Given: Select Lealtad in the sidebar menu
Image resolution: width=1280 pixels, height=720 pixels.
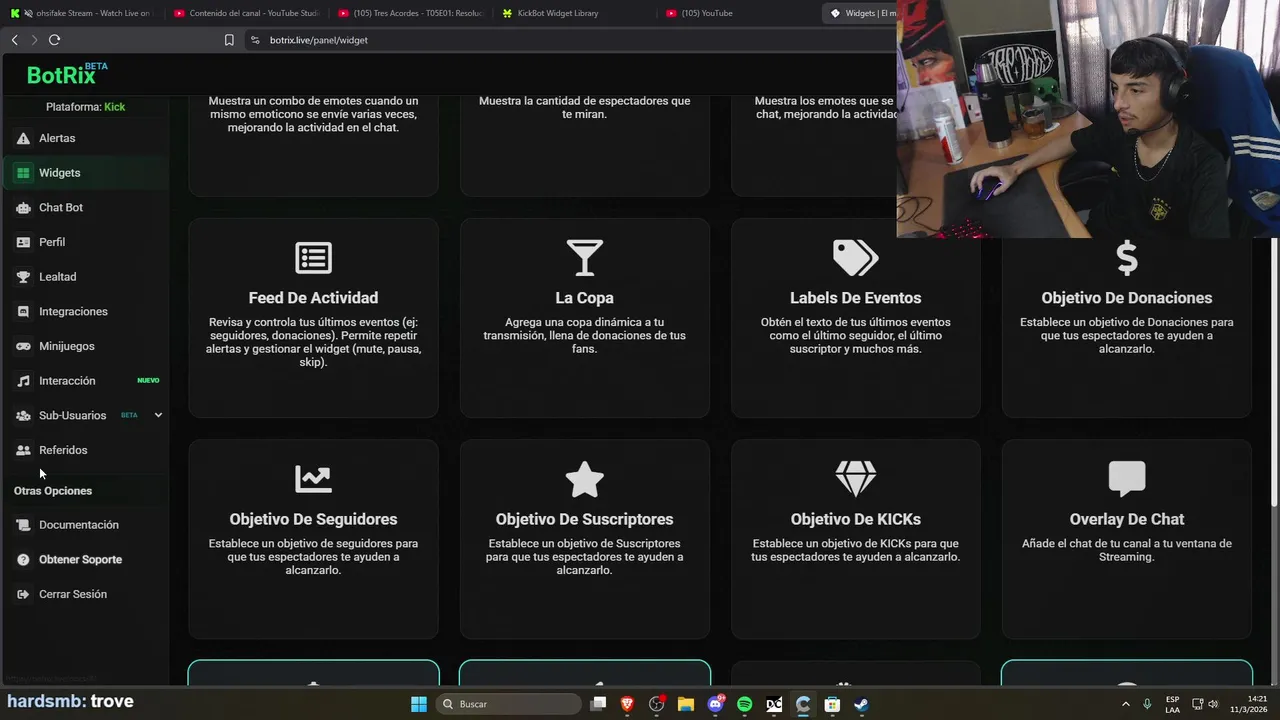Looking at the screenshot, I should (57, 277).
